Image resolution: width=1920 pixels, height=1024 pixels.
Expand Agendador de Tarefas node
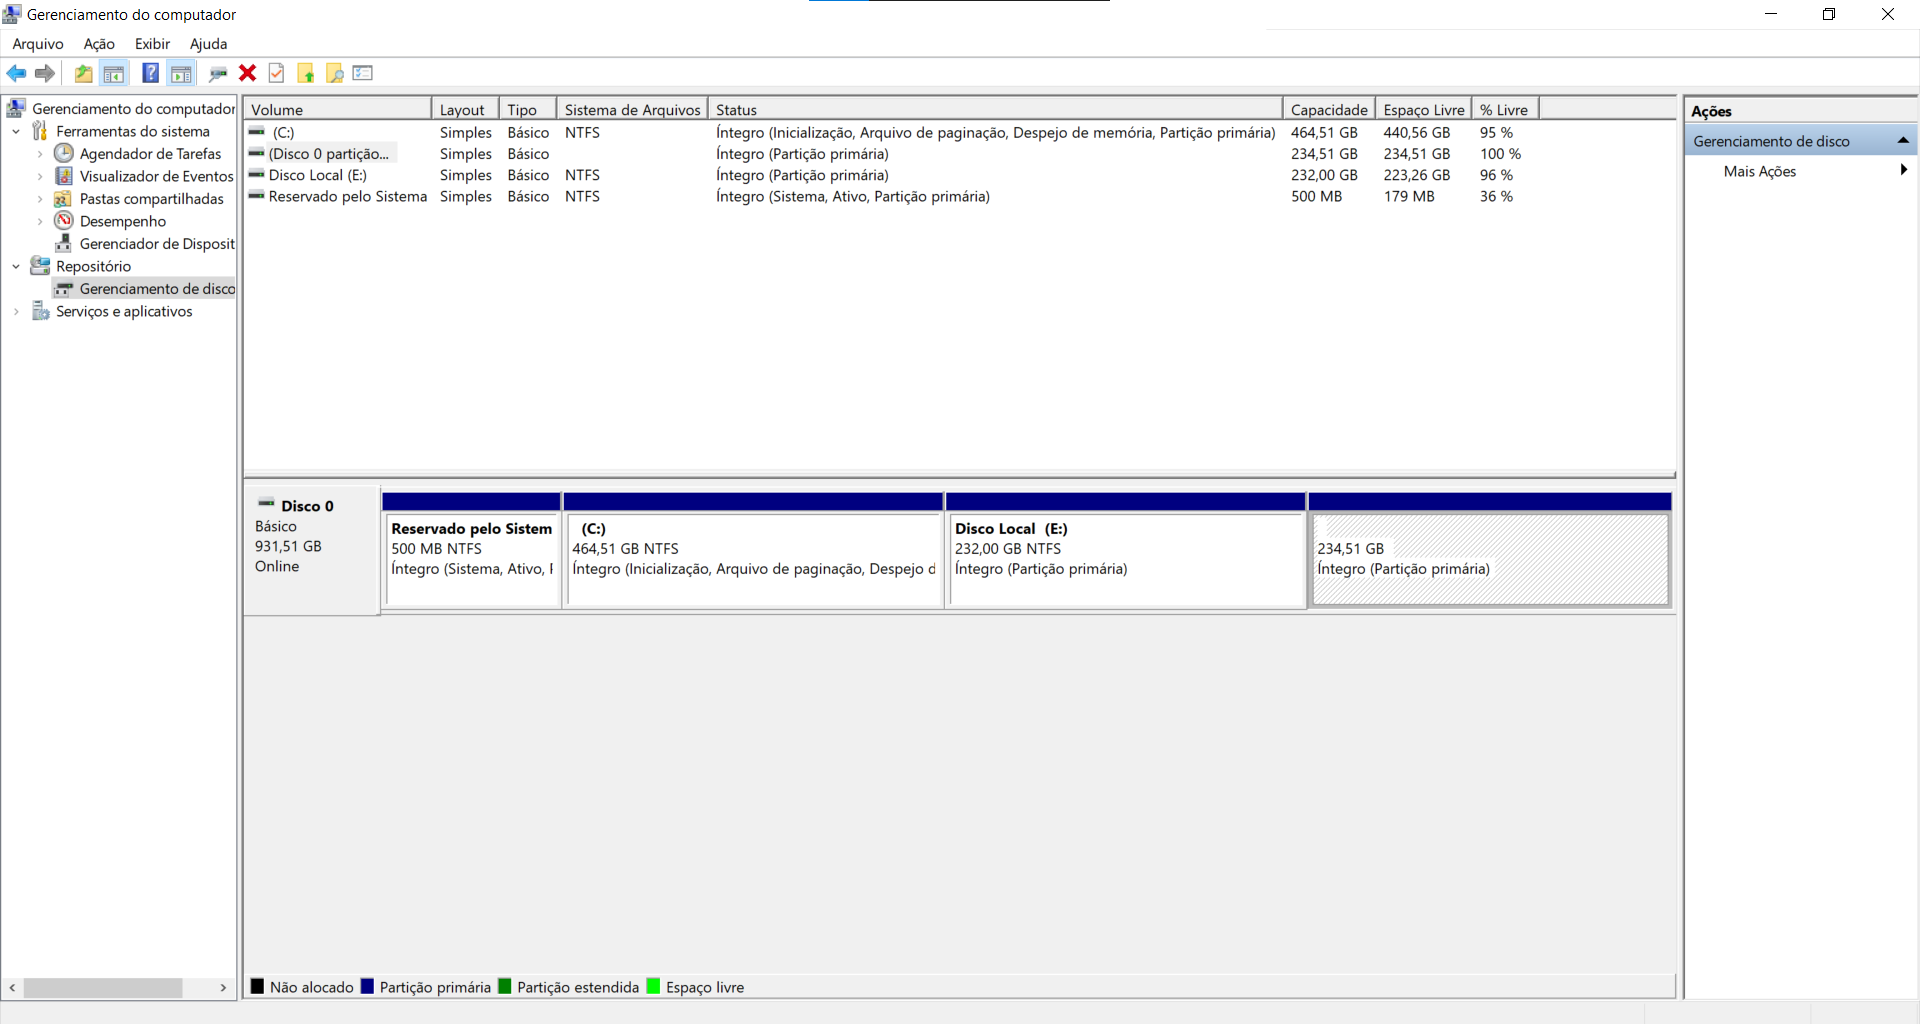click(x=40, y=154)
